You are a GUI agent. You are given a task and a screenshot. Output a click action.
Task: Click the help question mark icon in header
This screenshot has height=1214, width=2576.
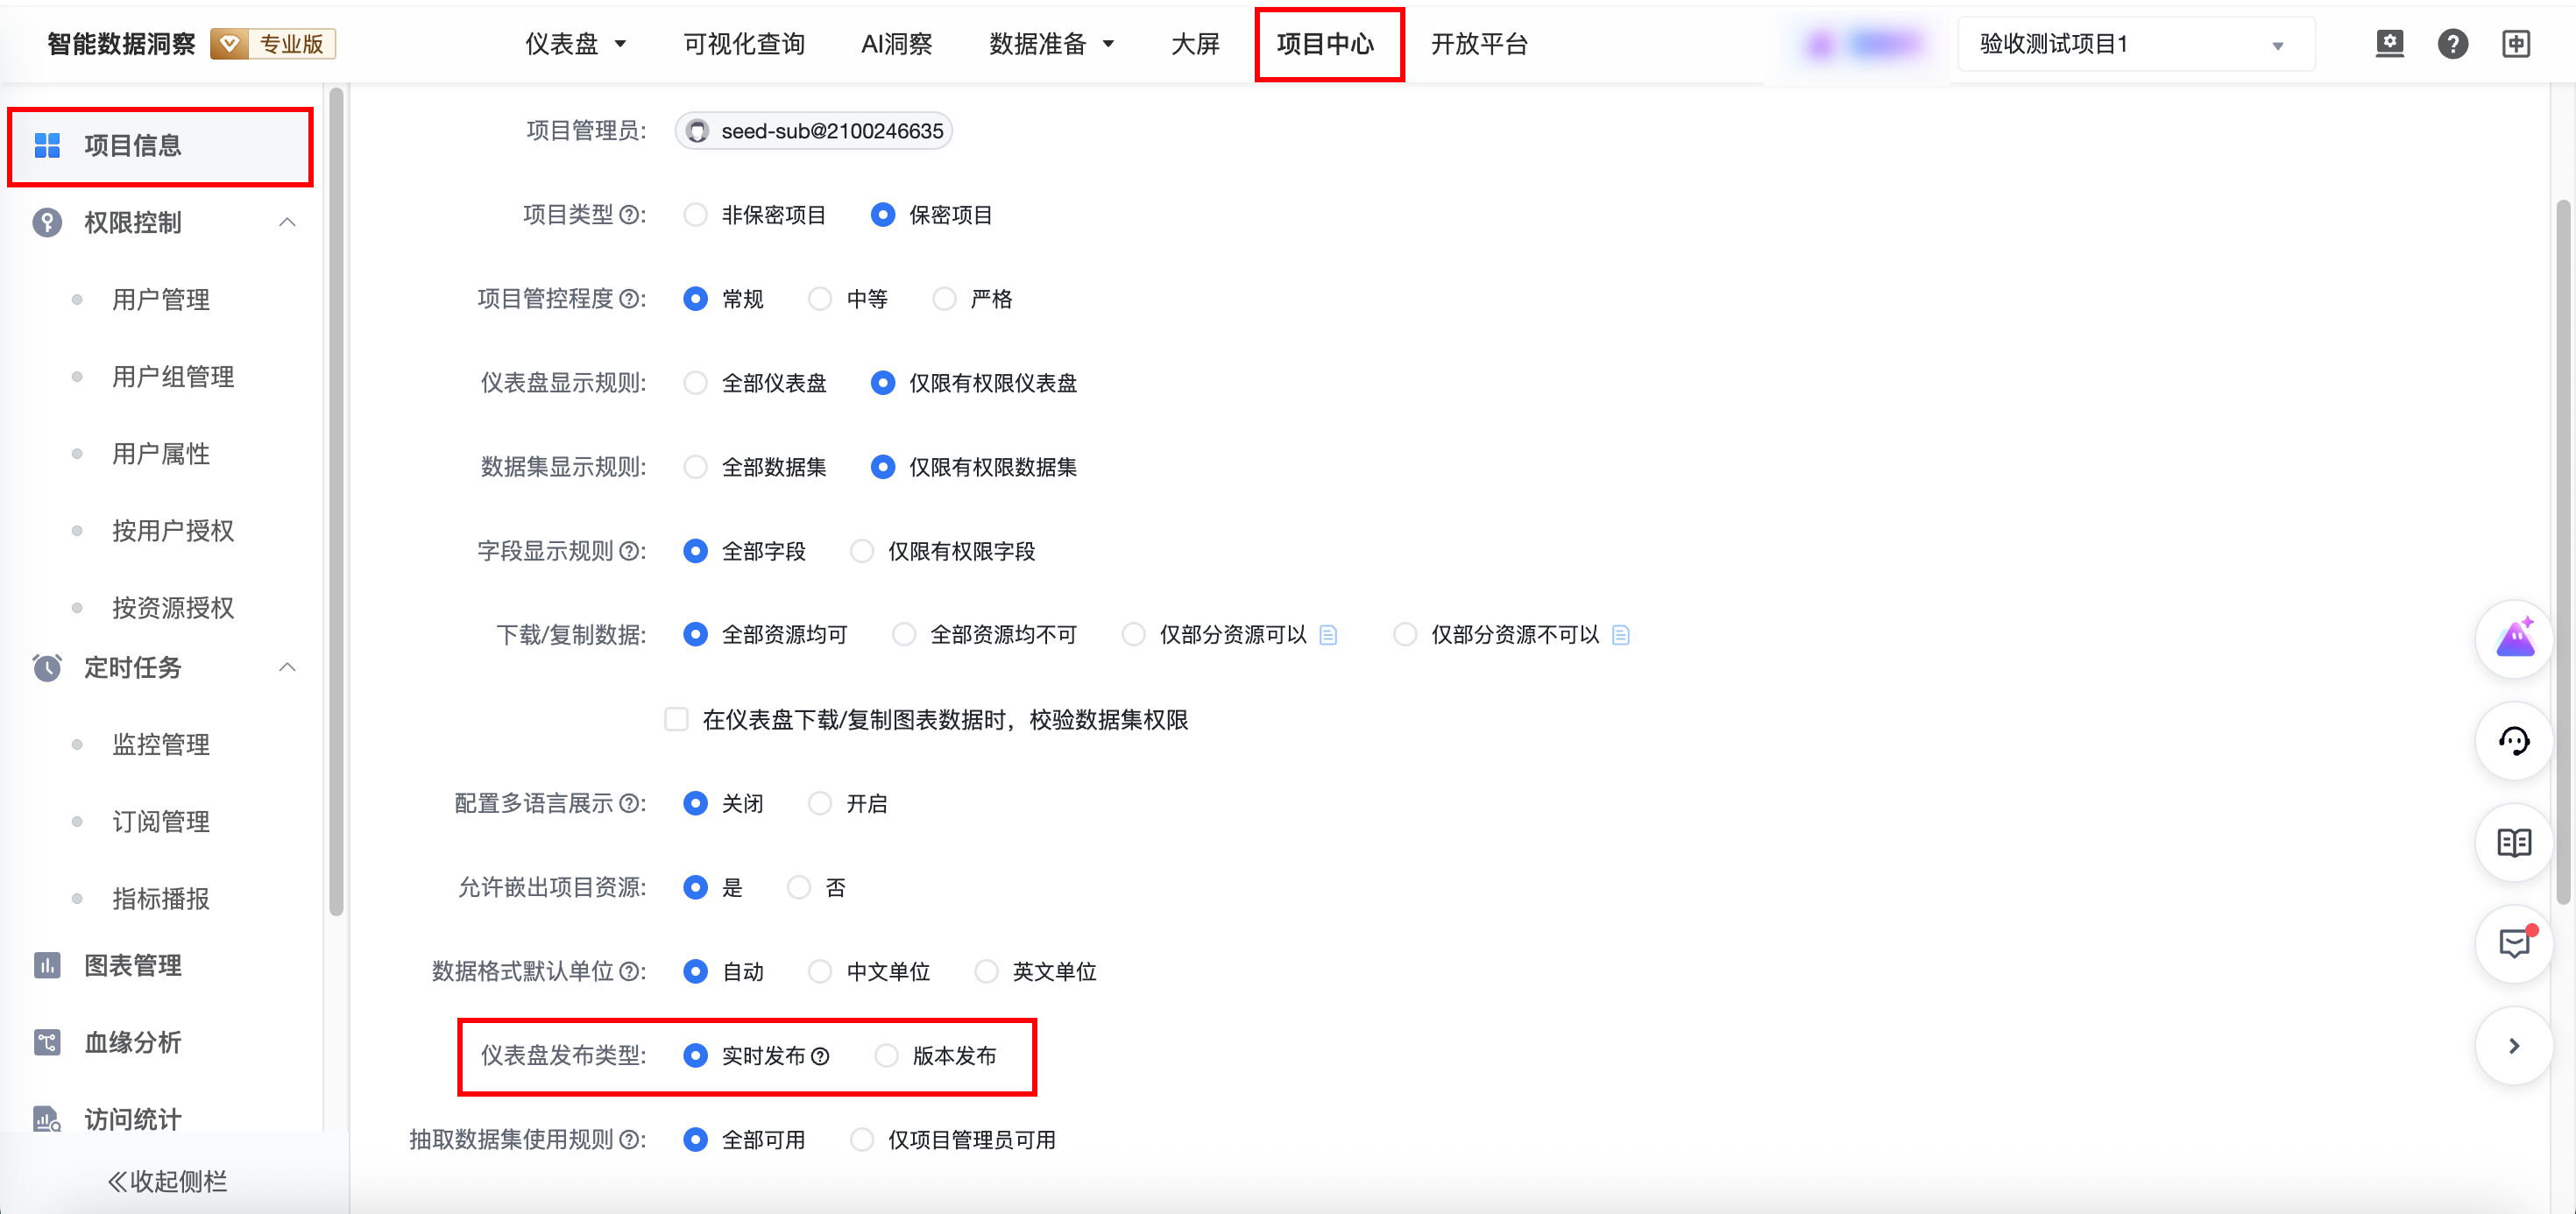pos(2452,44)
